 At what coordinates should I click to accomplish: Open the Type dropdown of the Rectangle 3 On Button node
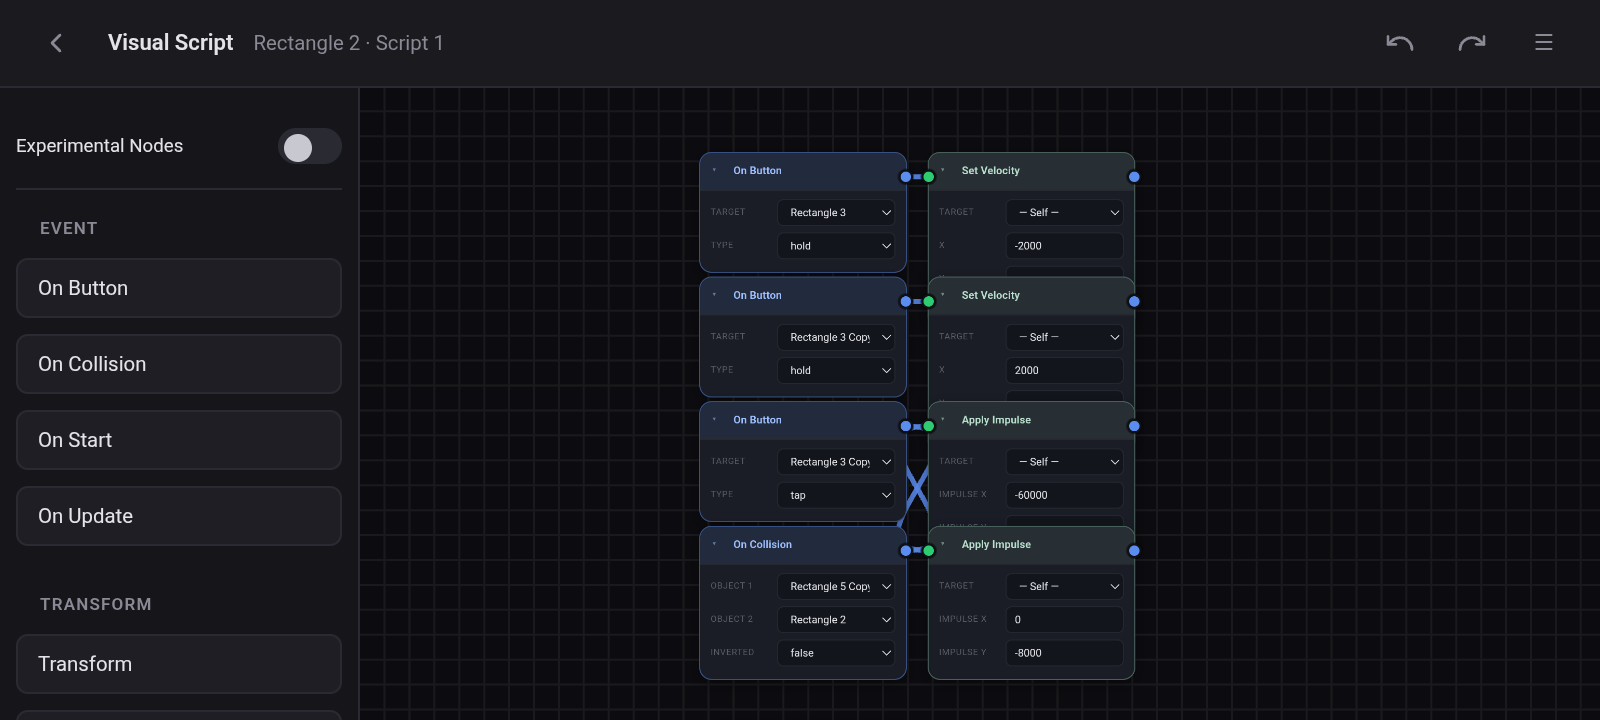836,245
